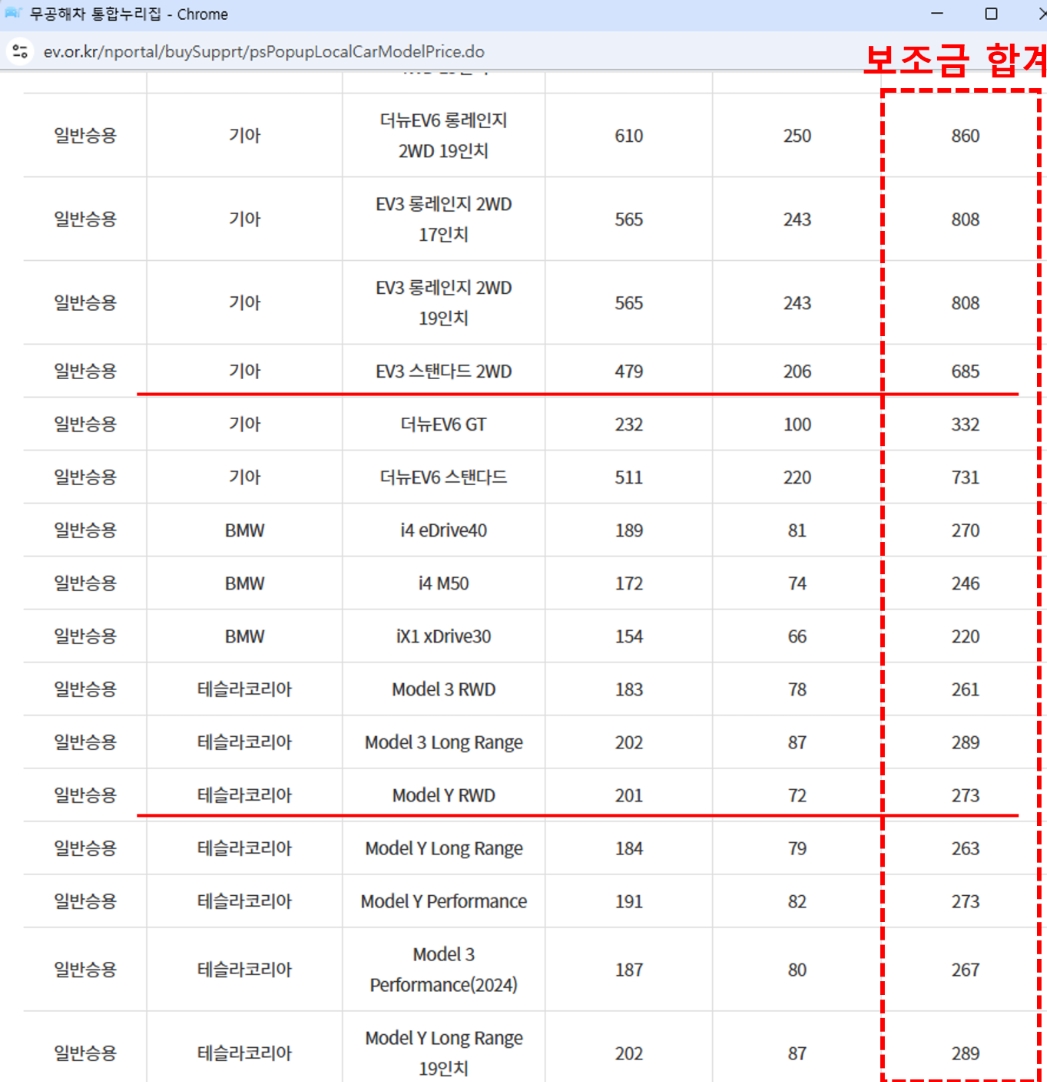Click the 250 local subsidy value
This screenshot has height=1082, width=1047.
(797, 136)
